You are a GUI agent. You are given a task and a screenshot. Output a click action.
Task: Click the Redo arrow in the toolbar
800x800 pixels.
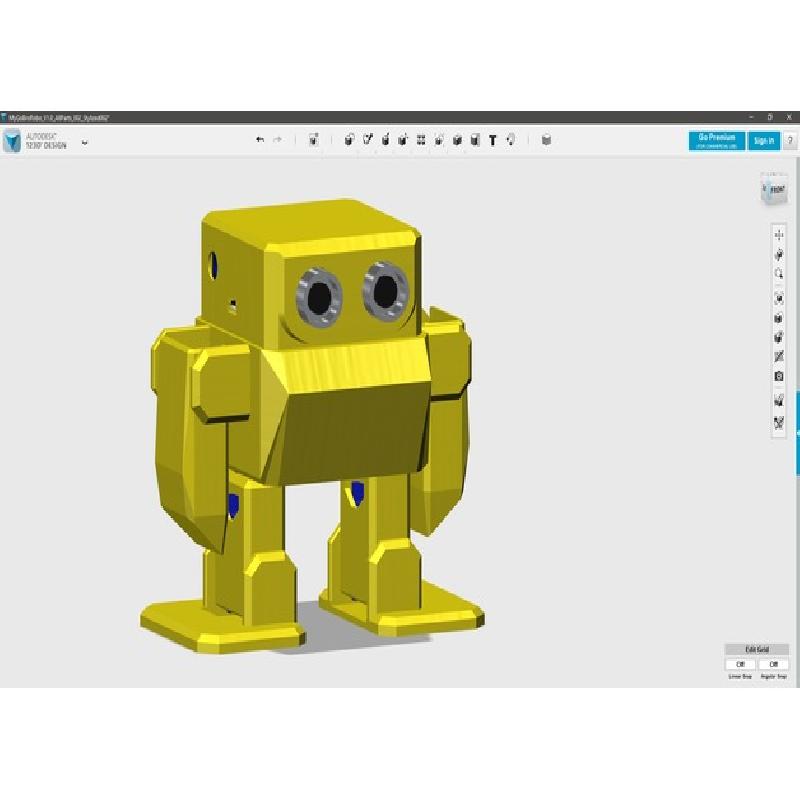coord(277,141)
